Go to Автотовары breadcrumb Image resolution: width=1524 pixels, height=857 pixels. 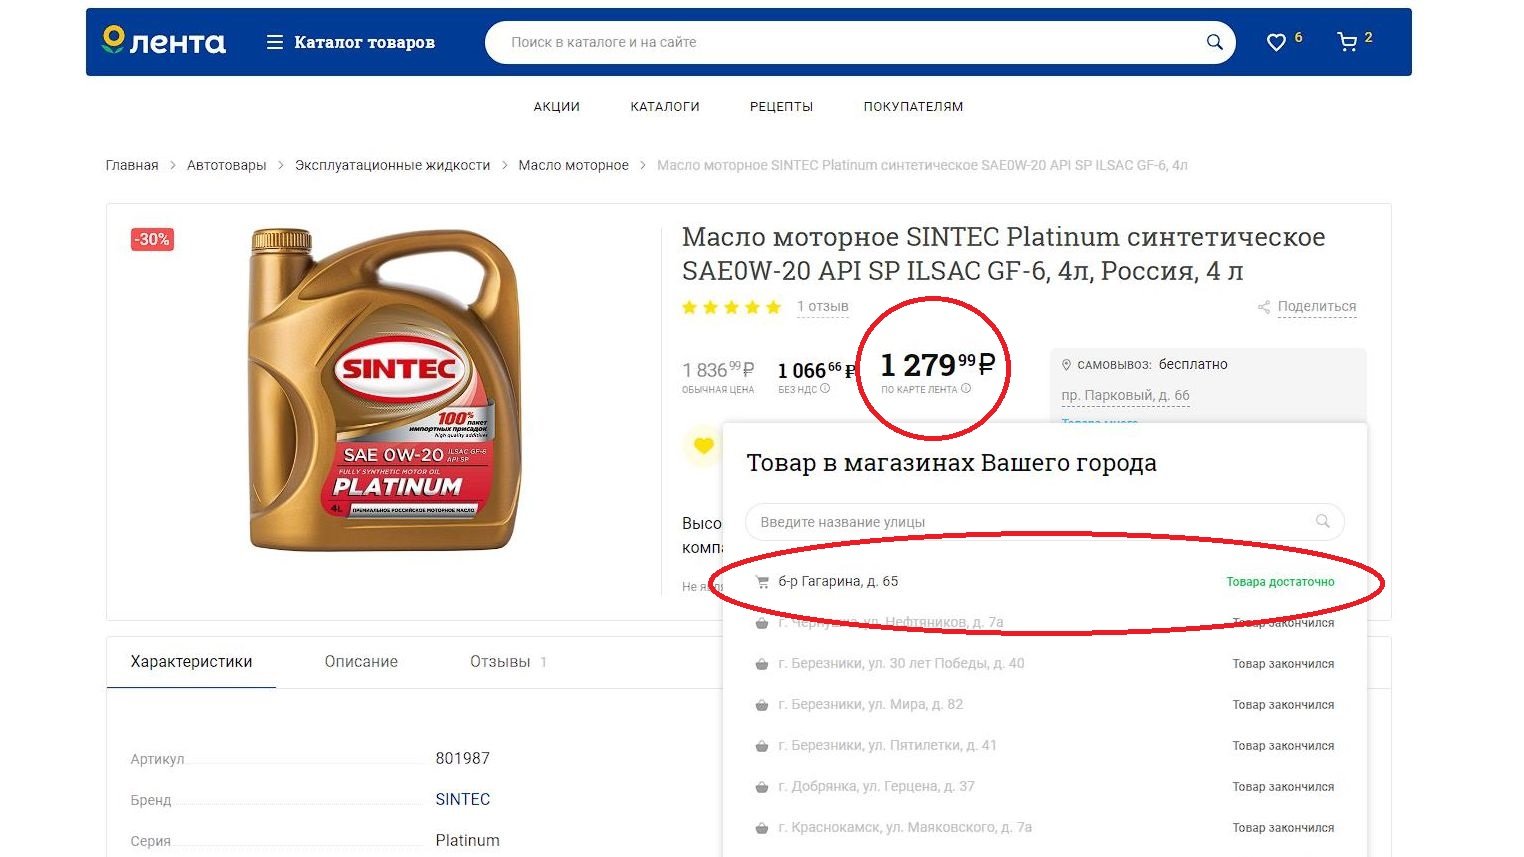coord(227,165)
